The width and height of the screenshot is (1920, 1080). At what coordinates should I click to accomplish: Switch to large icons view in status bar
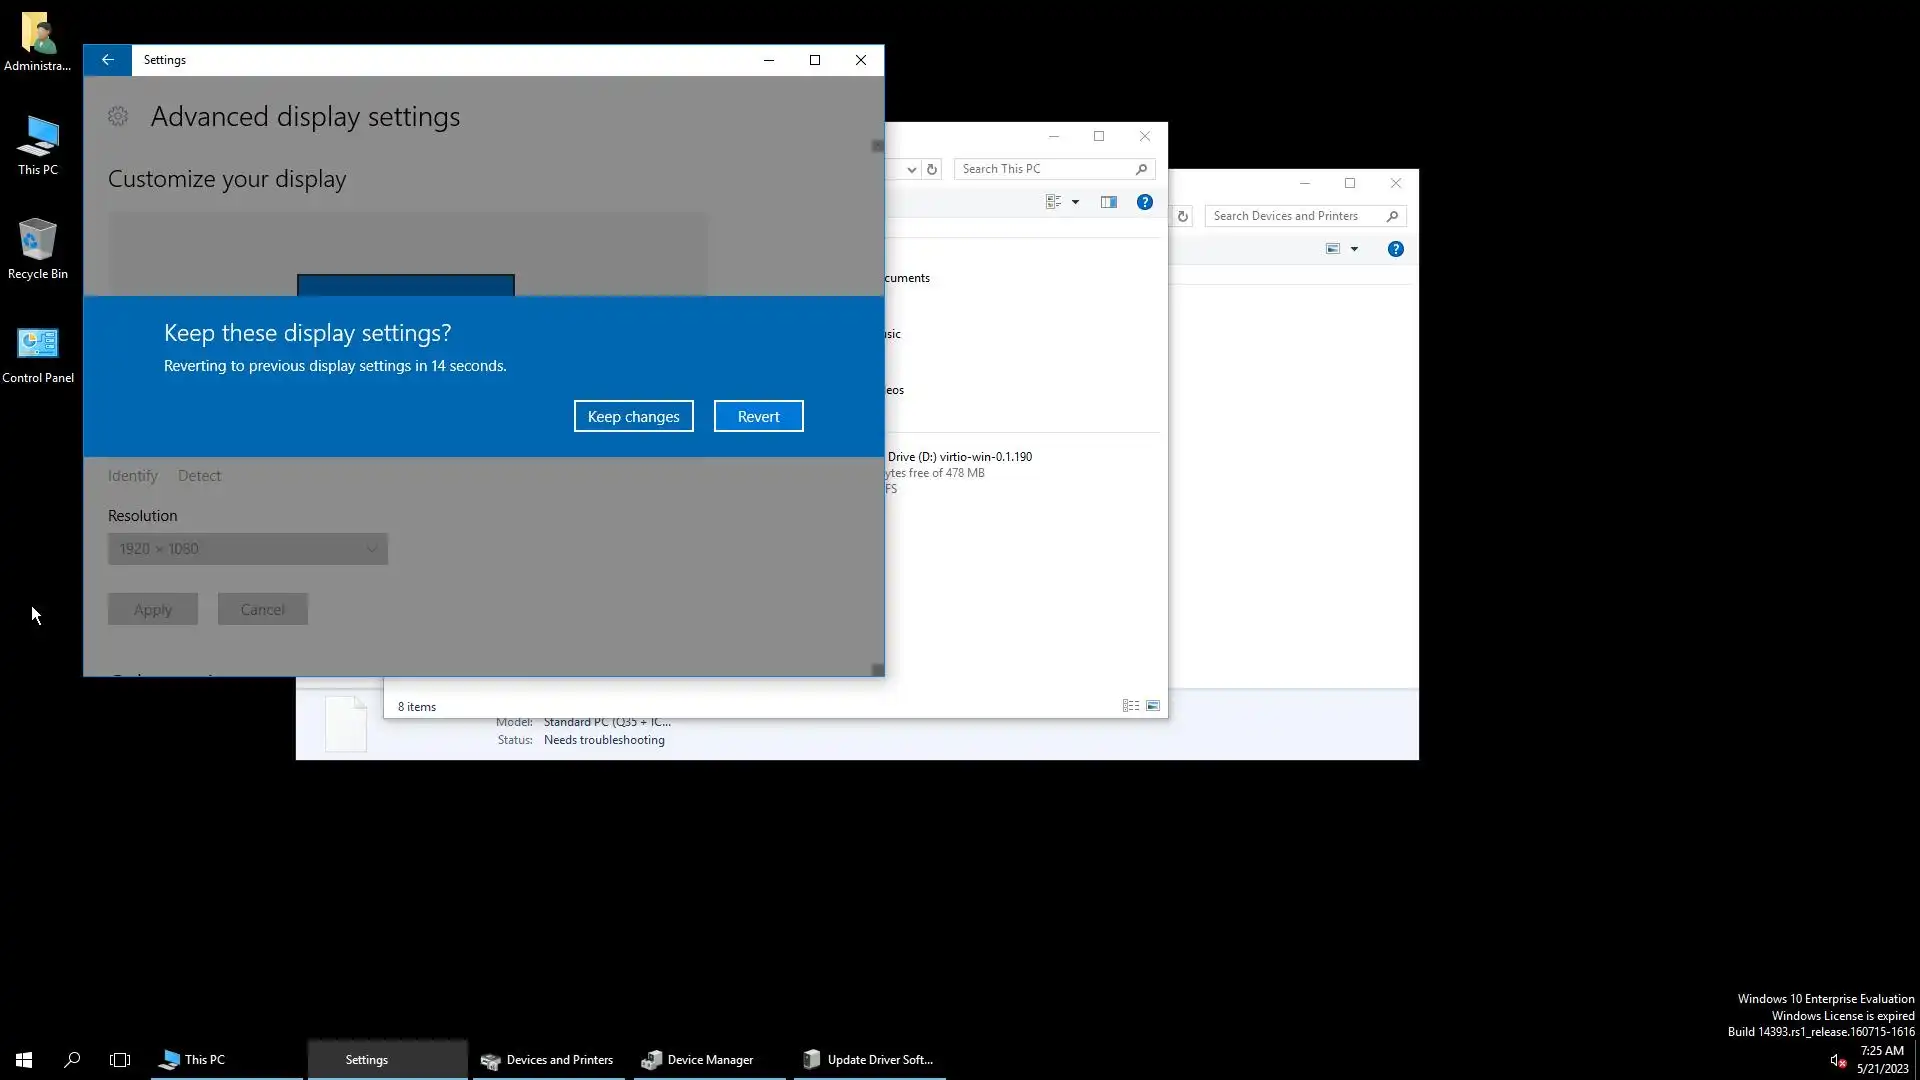[1153, 706]
